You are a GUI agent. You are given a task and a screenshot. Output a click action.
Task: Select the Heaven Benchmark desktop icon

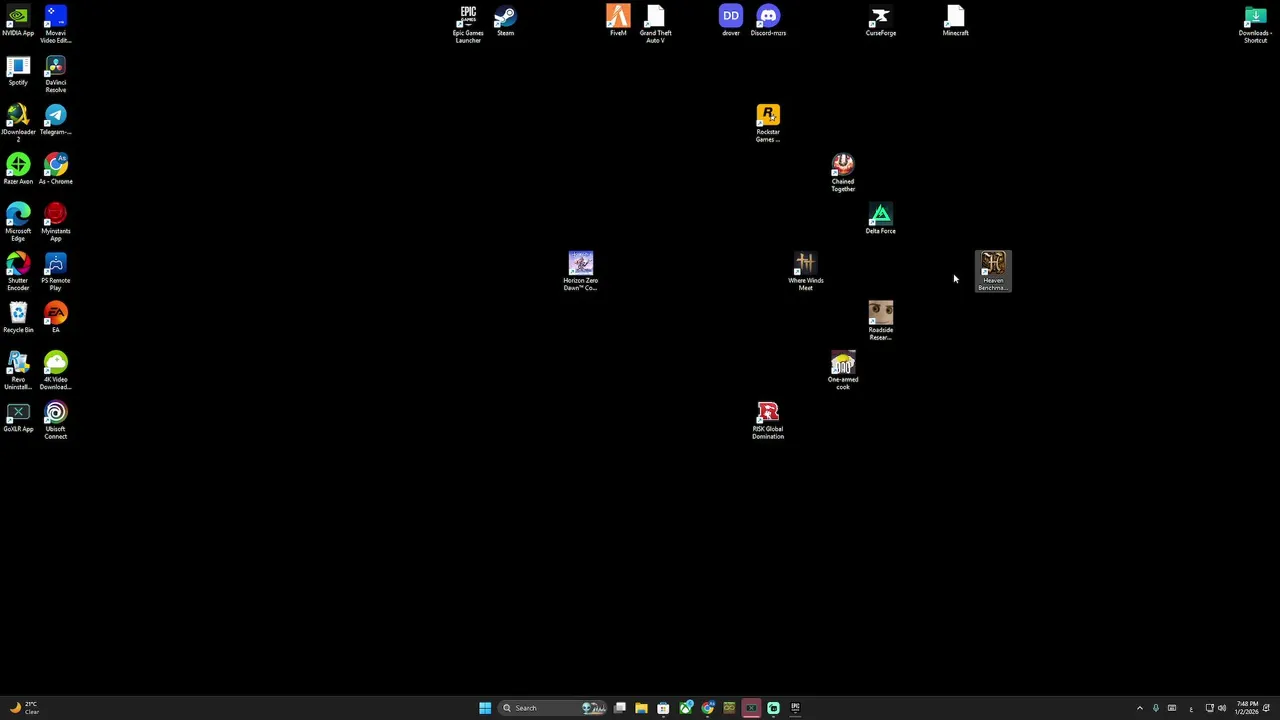pyautogui.click(x=993, y=272)
